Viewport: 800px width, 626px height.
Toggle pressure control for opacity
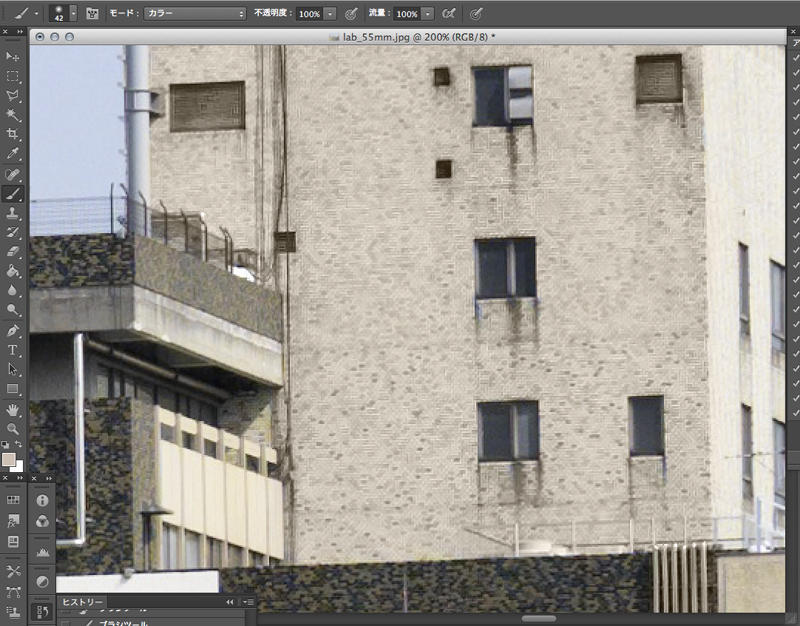tap(351, 14)
